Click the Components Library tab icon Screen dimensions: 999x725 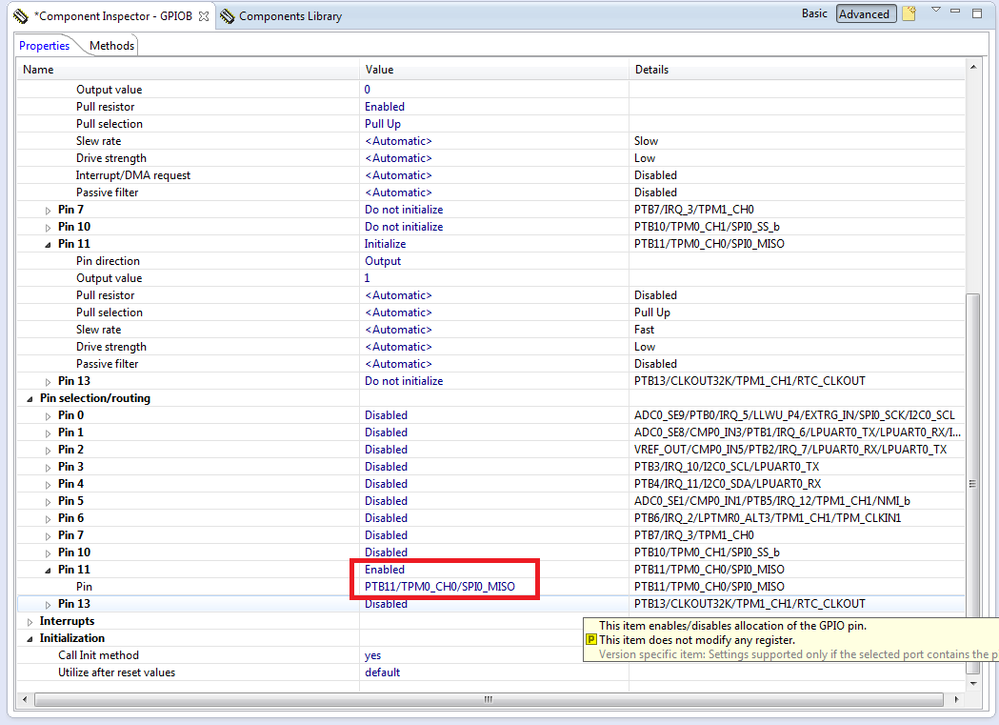[x=227, y=16]
